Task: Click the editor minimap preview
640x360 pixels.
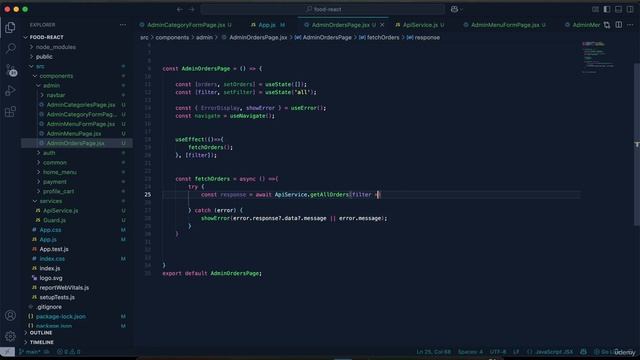Action: pyautogui.click(x=599, y=57)
